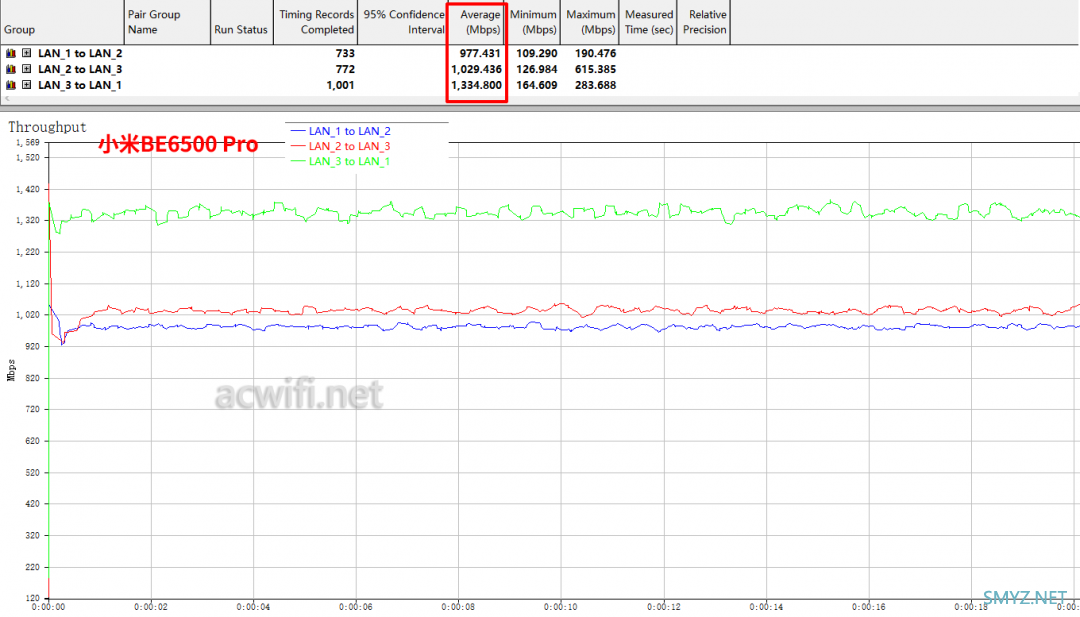
Task: Click the timing records value 772
Action: pos(345,69)
